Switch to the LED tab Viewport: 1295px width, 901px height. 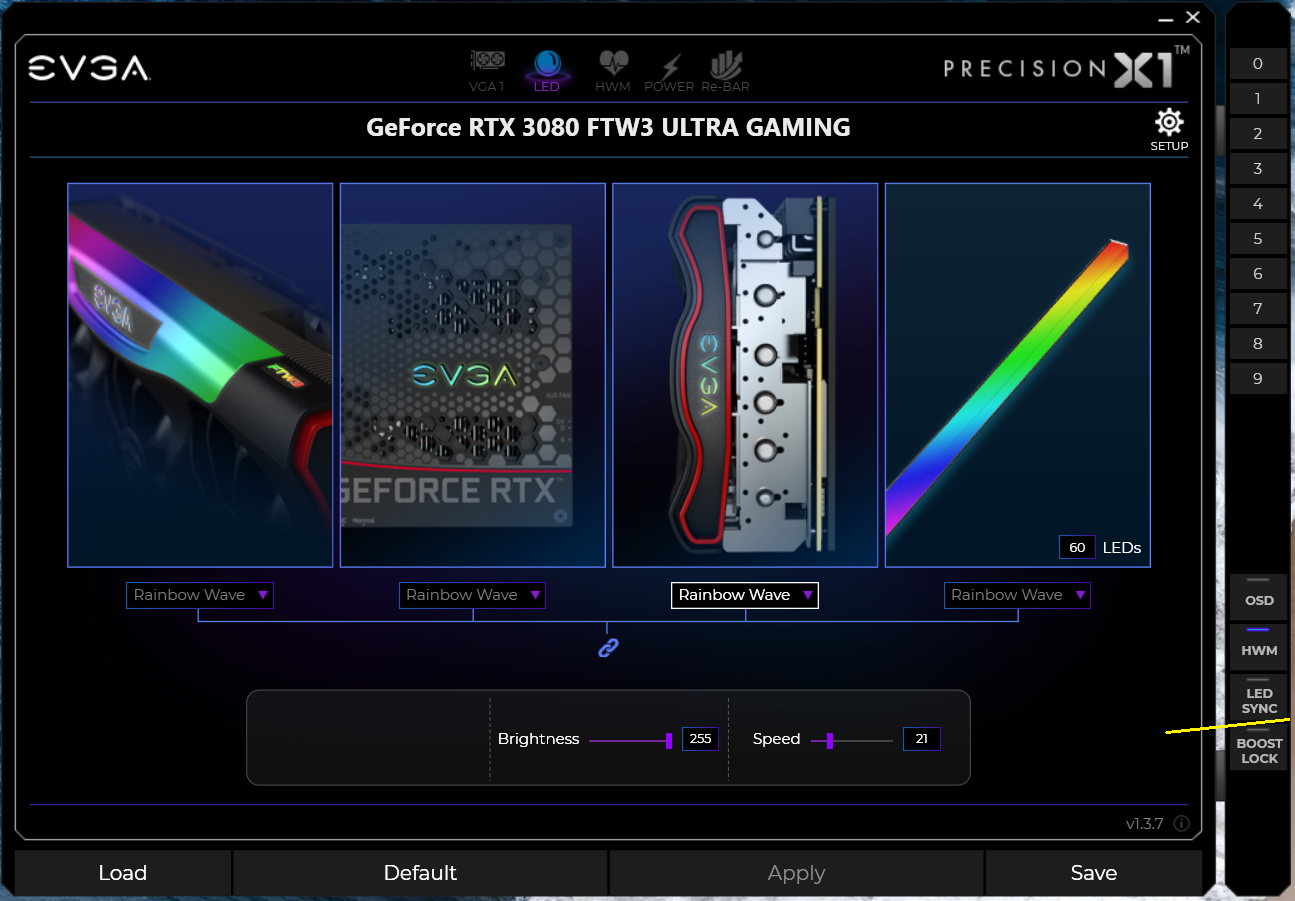pyautogui.click(x=547, y=70)
